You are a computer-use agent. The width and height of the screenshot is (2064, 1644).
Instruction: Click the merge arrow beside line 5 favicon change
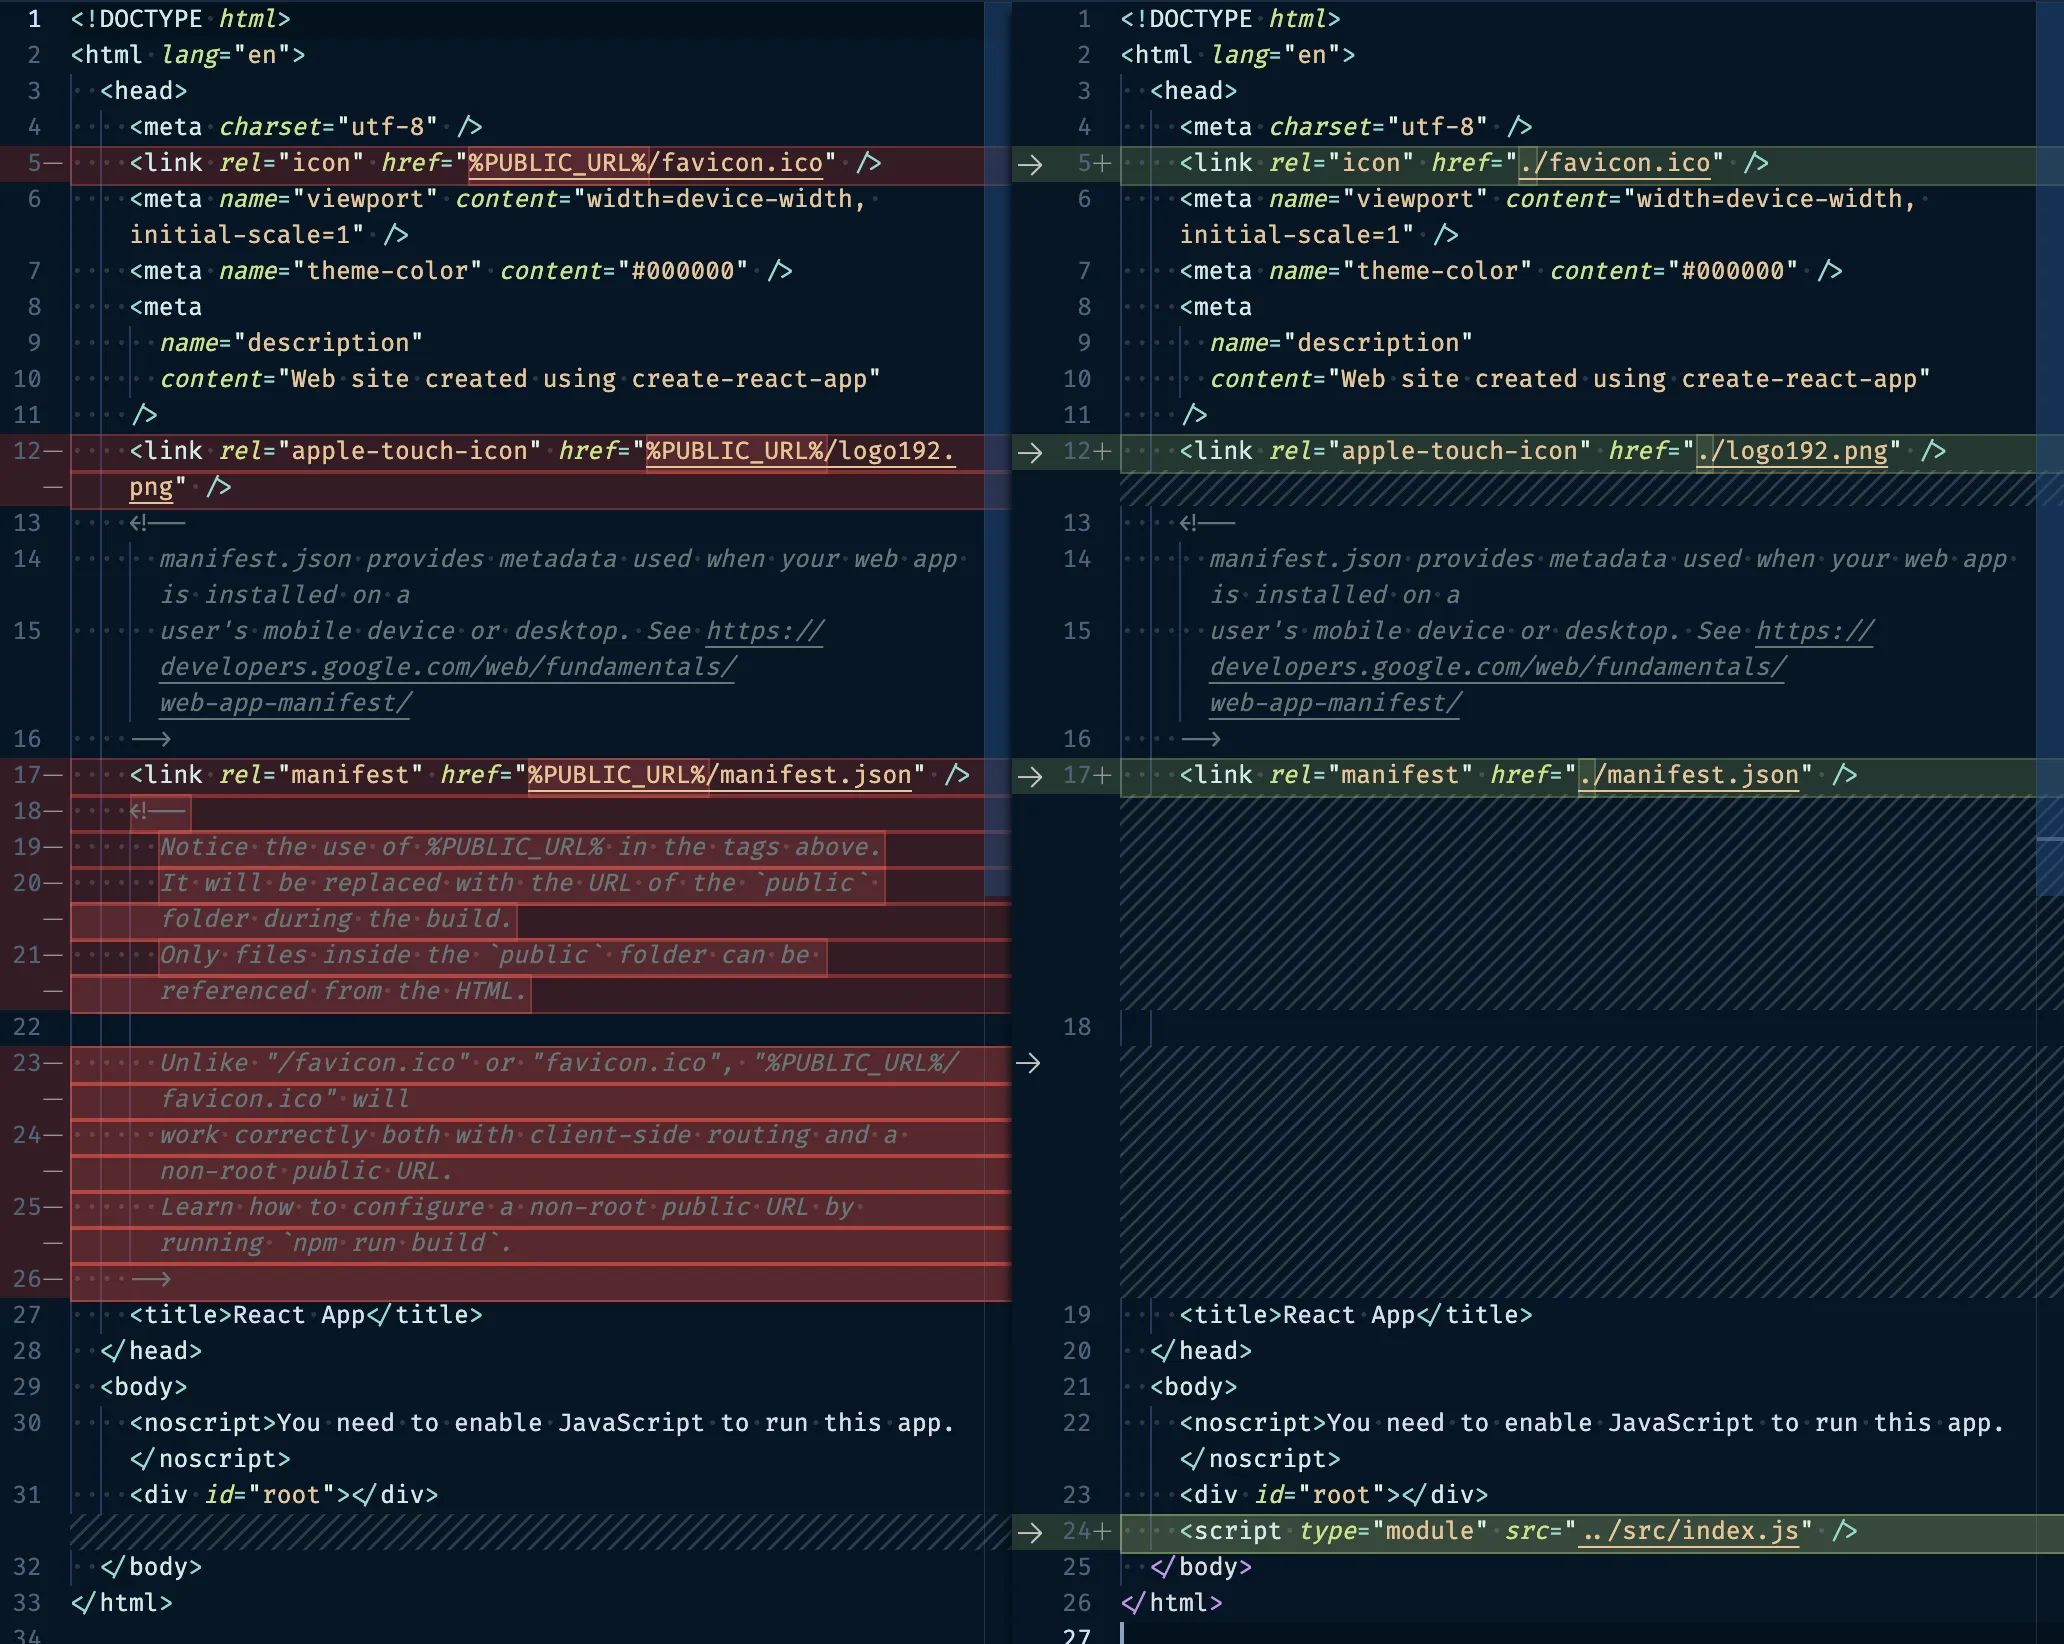1031,165
